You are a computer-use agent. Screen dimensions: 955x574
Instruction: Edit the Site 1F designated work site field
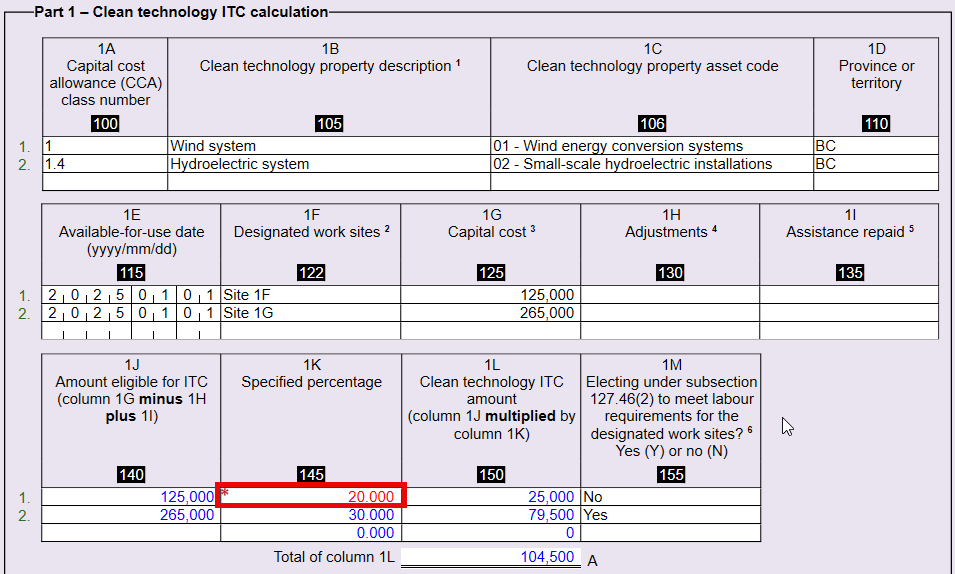point(311,295)
